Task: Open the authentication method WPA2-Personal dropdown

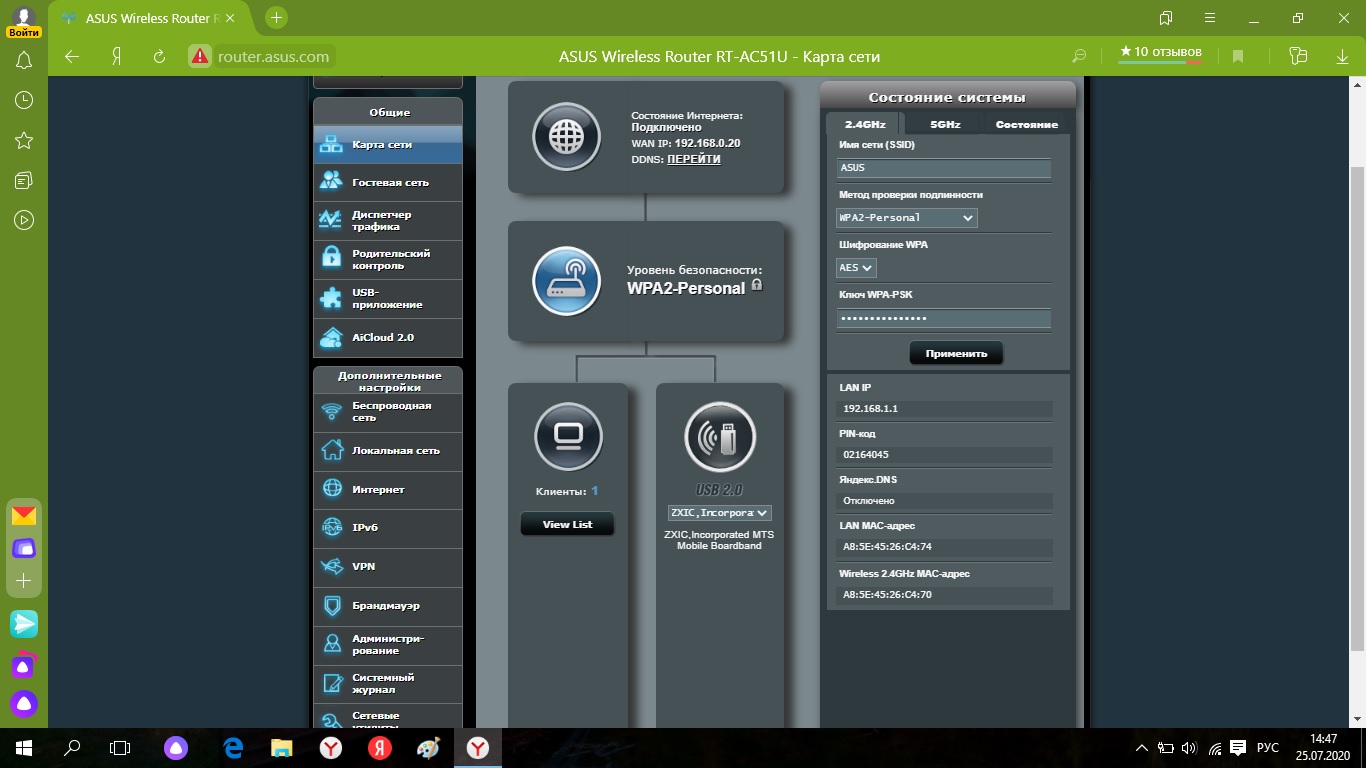Action: point(906,218)
